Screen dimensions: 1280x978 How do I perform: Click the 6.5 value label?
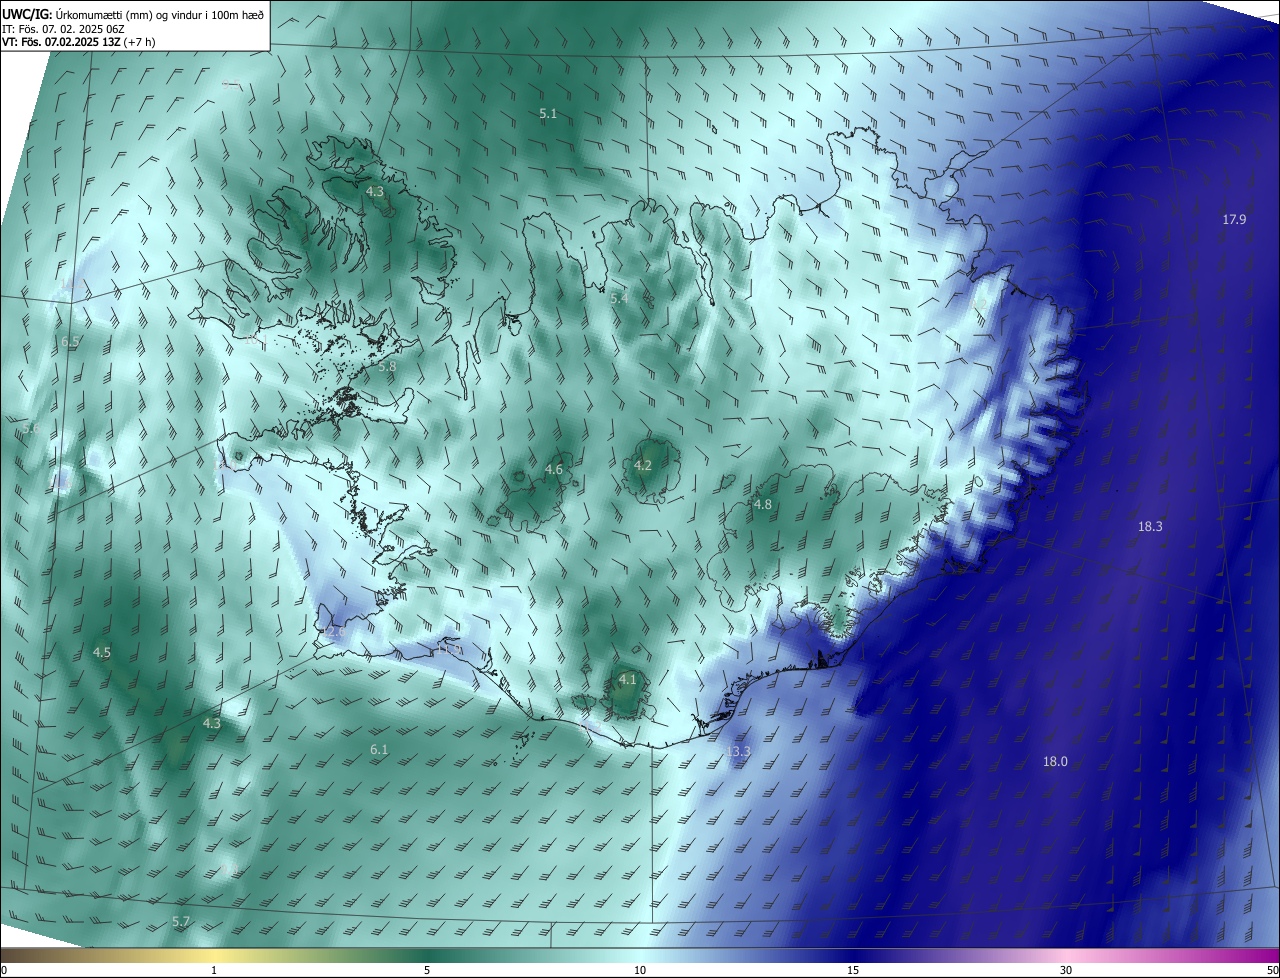(70, 342)
